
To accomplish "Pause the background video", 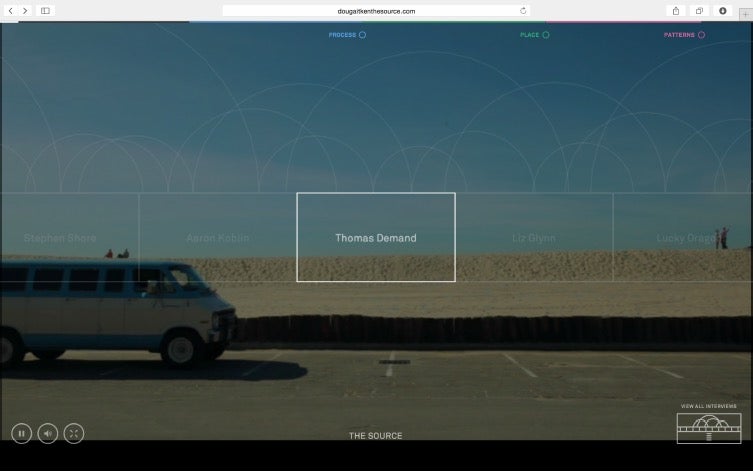I will pyautogui.click(x=22, y=434).
